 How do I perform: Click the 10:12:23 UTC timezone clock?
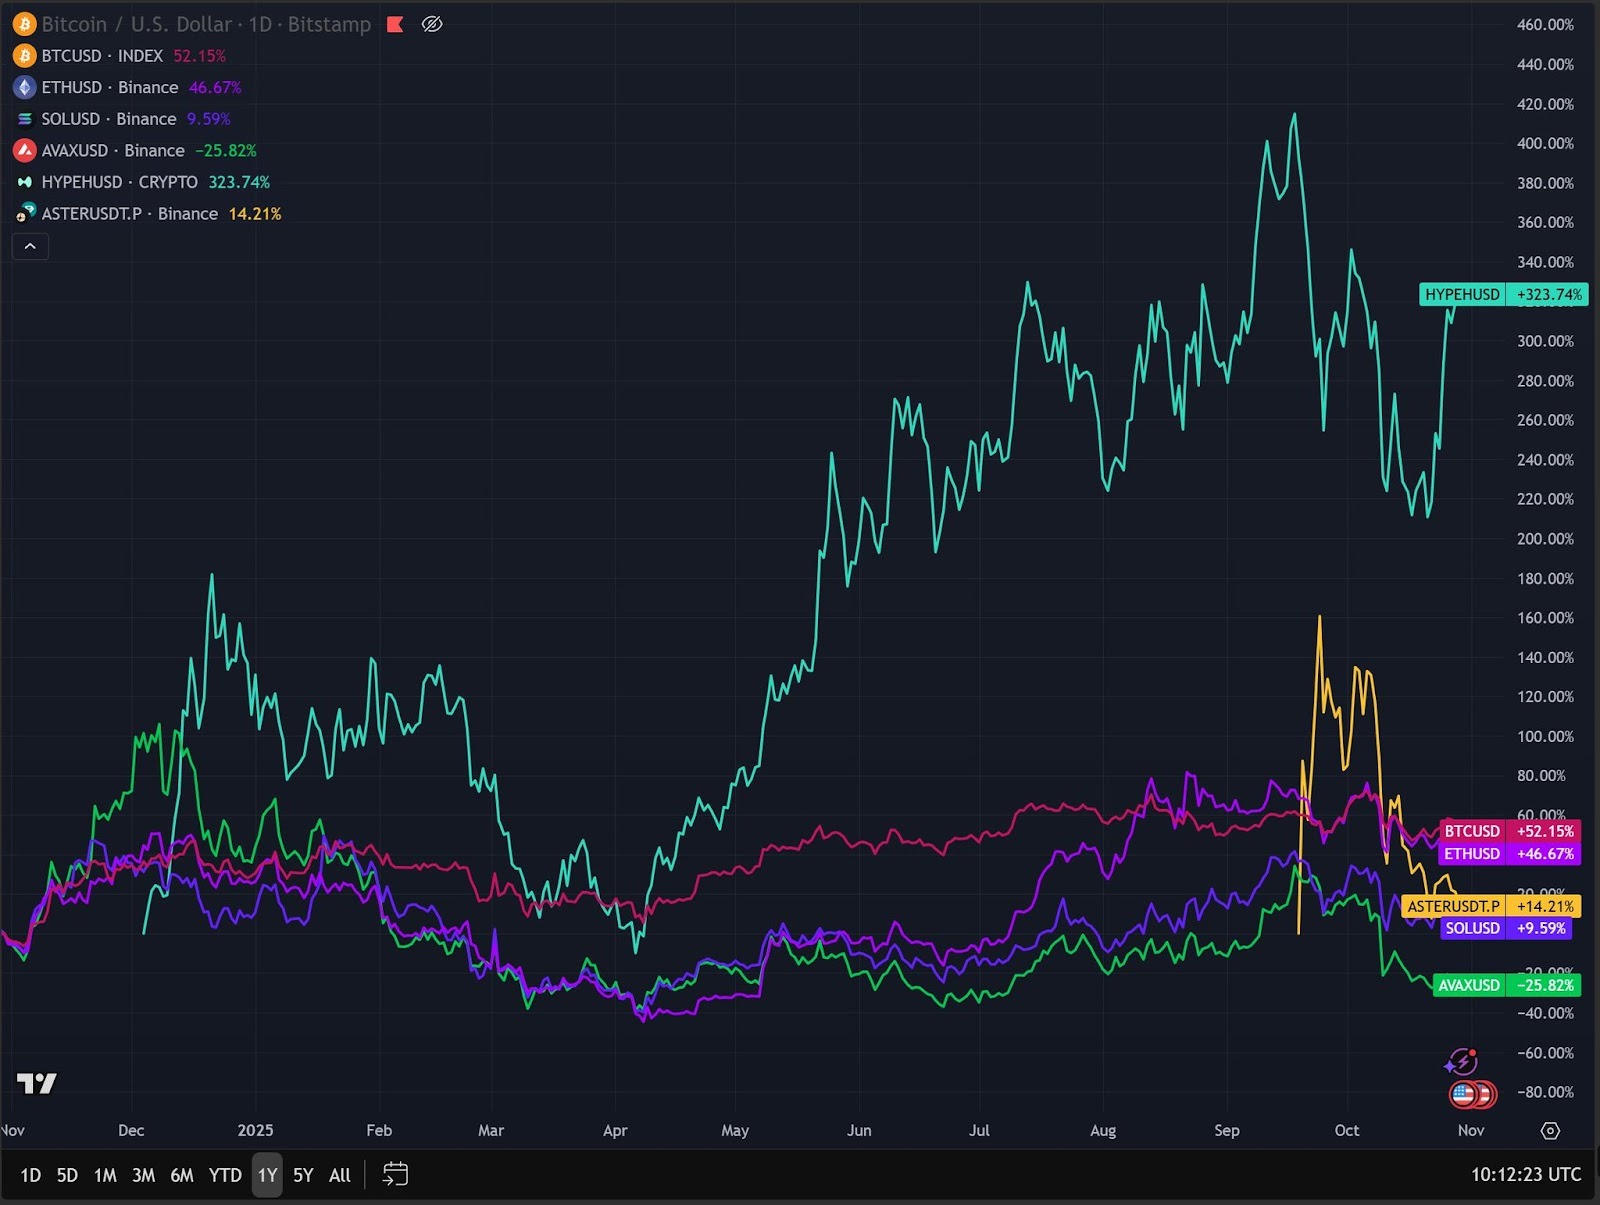tap(1525, 1174)
